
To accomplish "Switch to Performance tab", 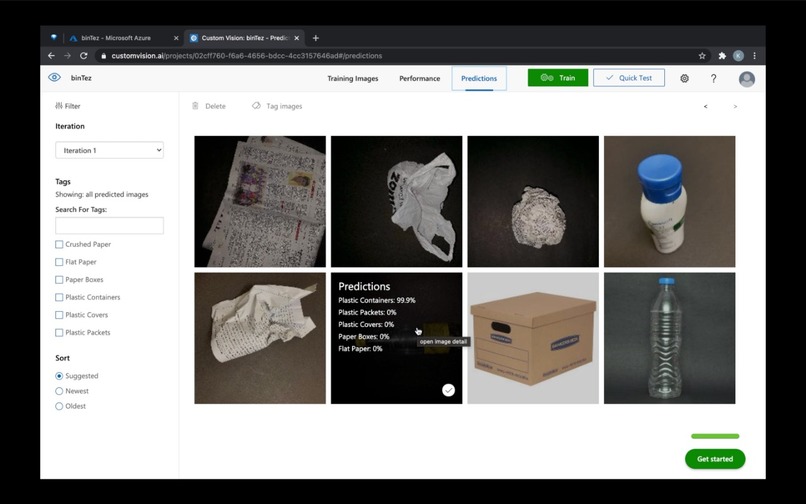I will (x=419, y=79).
